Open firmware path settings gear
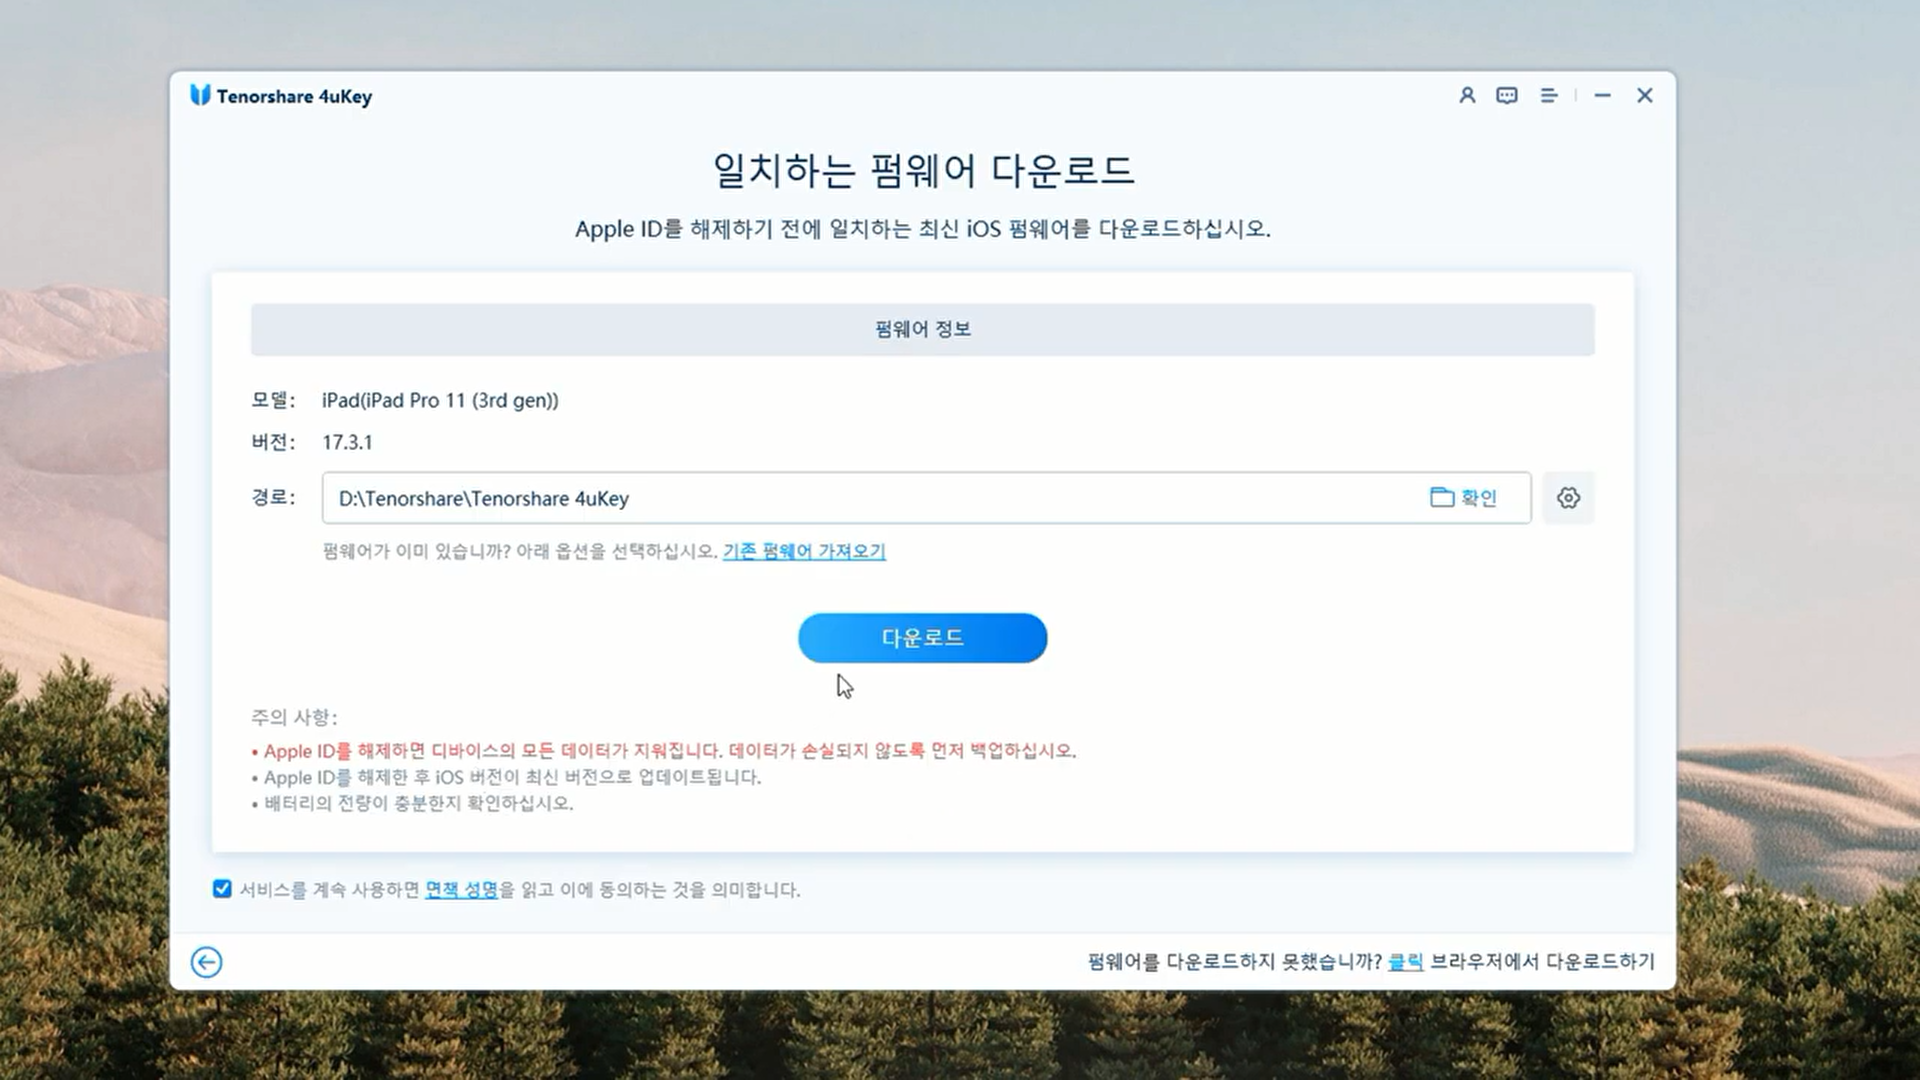The height and width of the screenshot is (1080, 1920). pos(1568,498)
